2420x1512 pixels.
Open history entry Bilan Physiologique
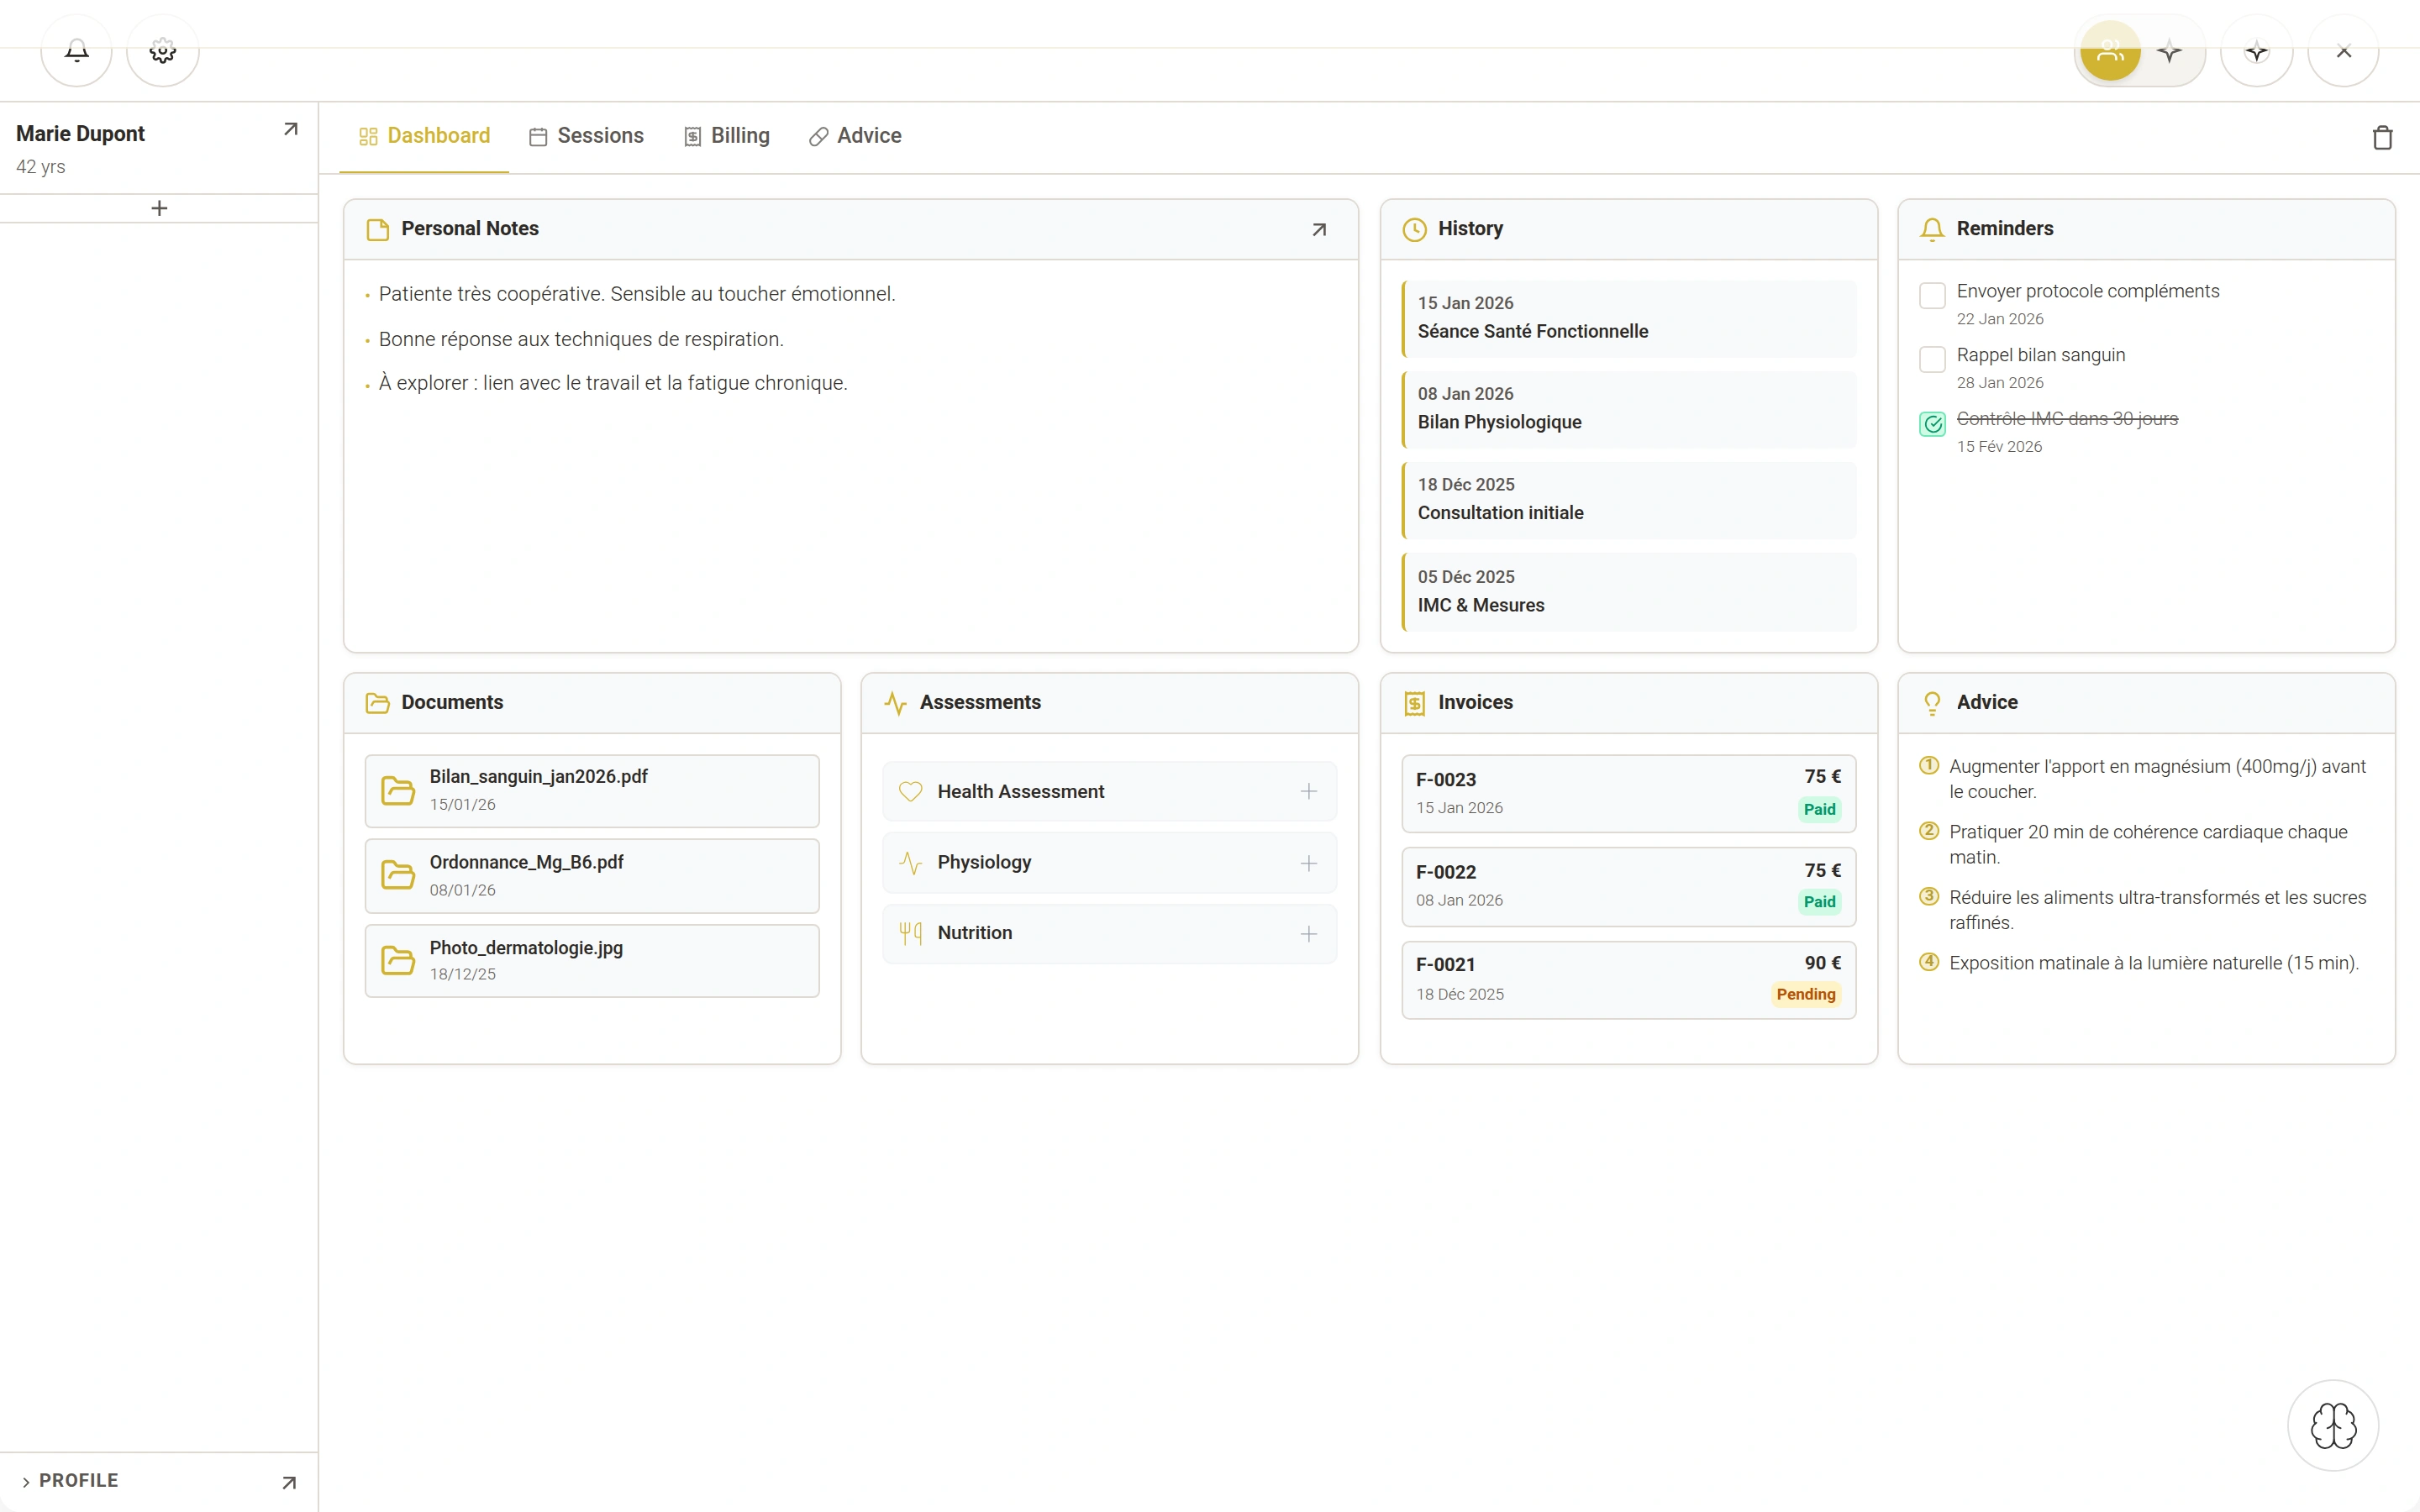[1629, 409]
